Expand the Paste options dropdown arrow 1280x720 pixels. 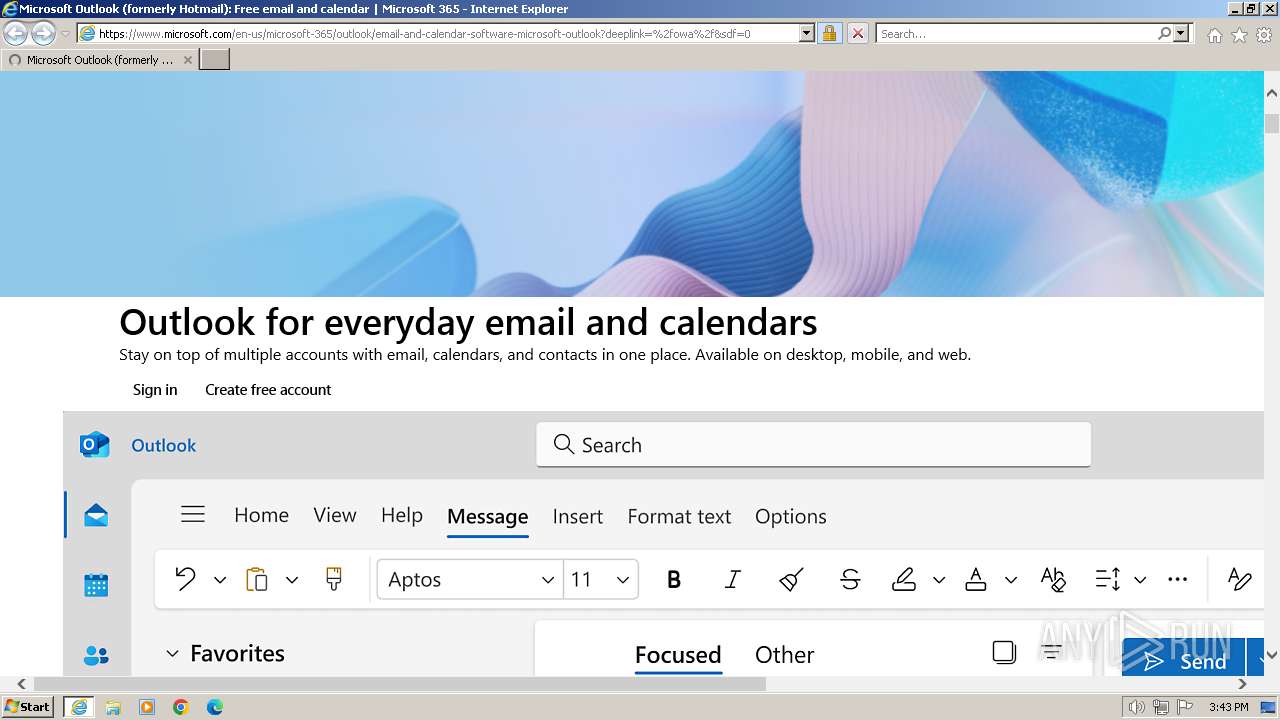tap(292, 580)
